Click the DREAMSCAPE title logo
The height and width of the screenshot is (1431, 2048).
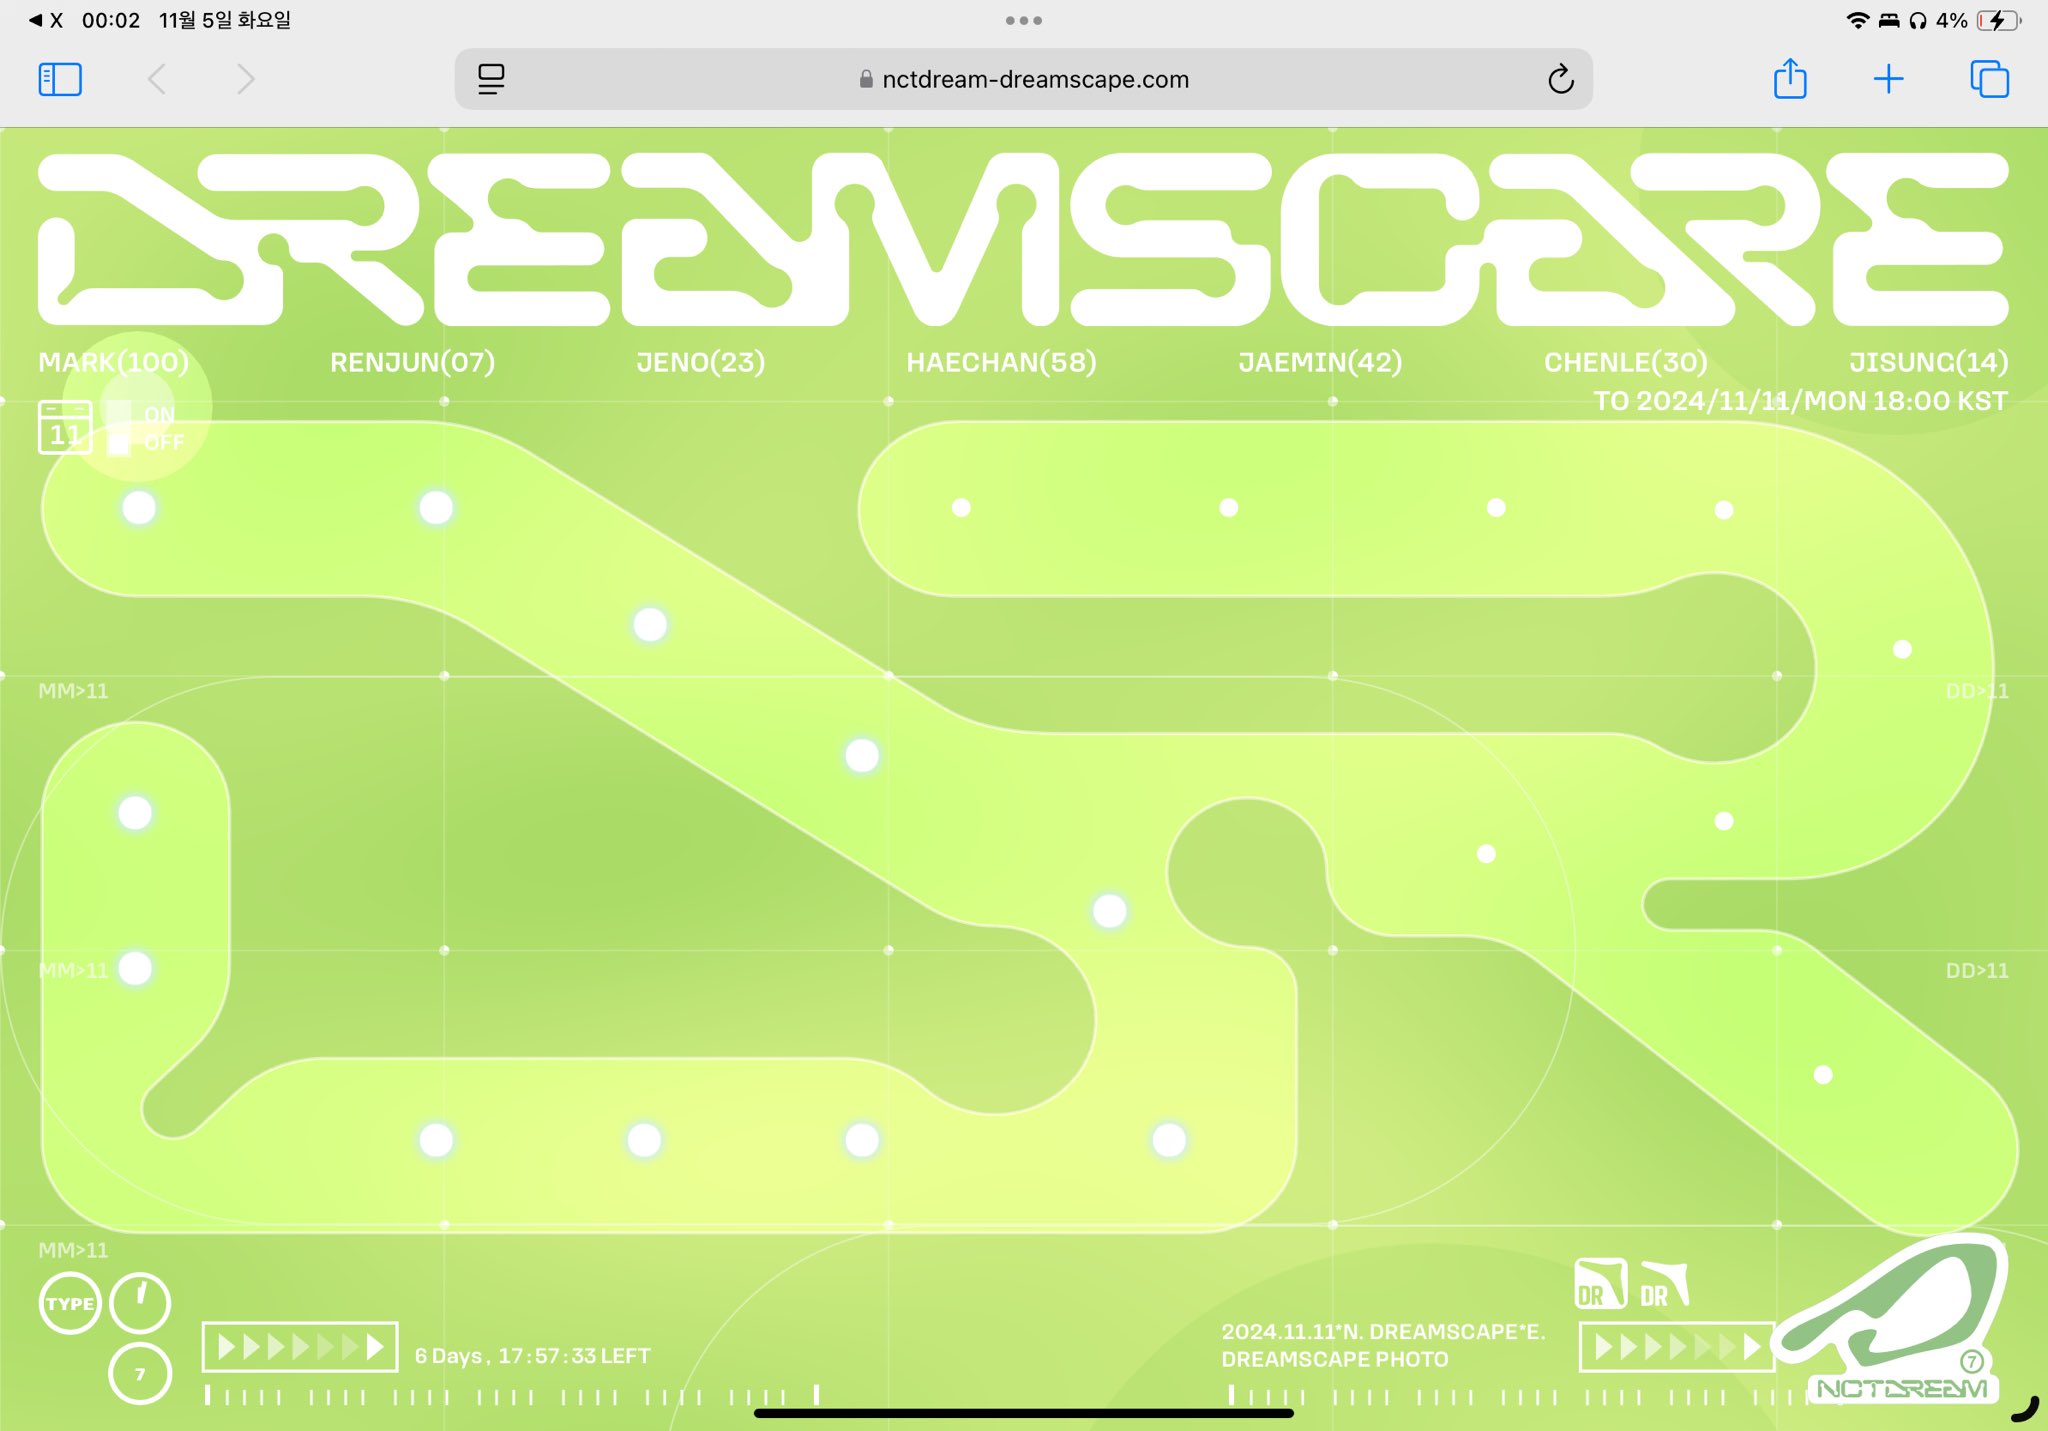point(1023,239)
